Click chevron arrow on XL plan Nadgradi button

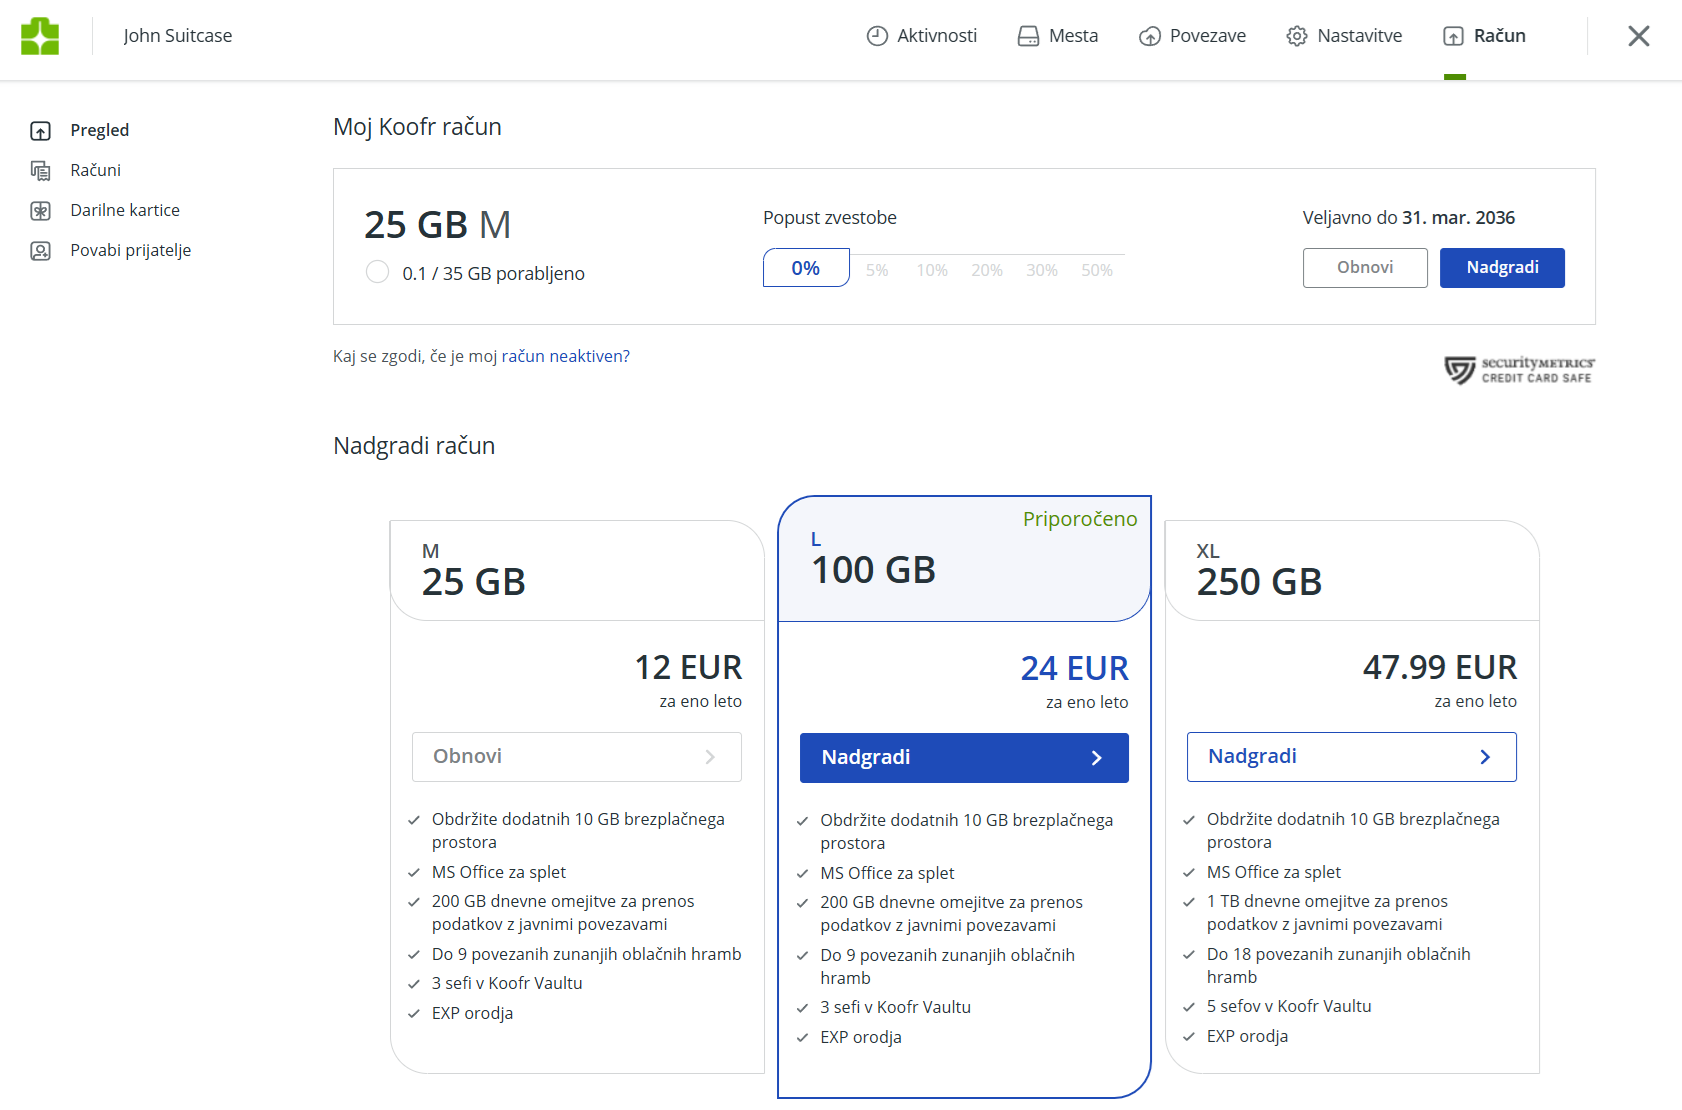(x=1485, y=757)
